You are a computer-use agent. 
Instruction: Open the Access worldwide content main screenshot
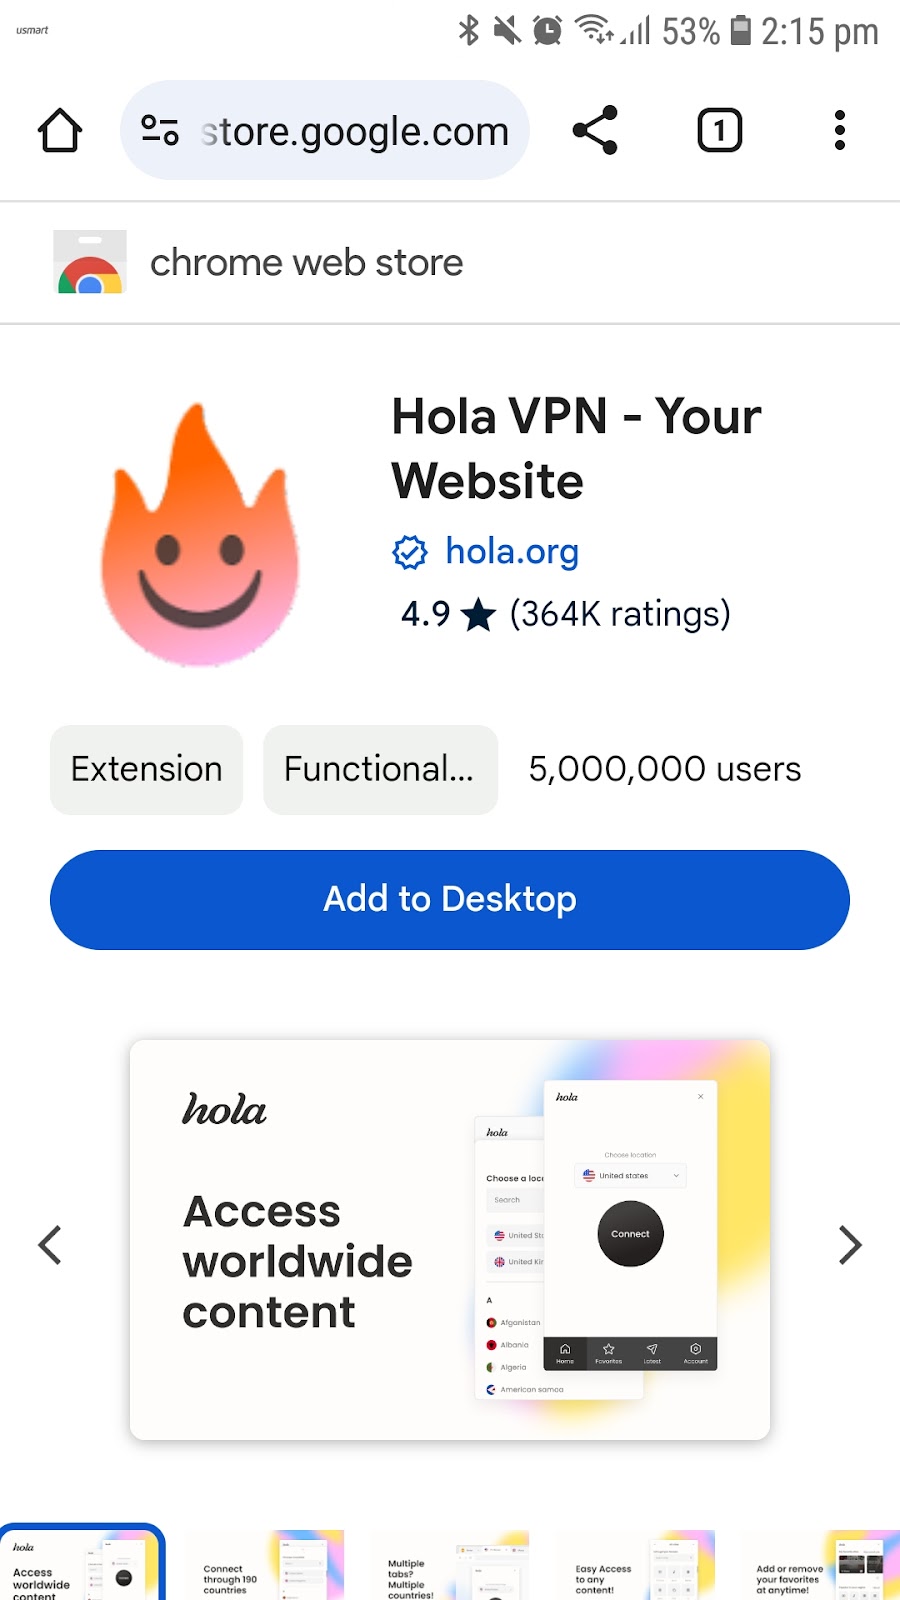450,1240
